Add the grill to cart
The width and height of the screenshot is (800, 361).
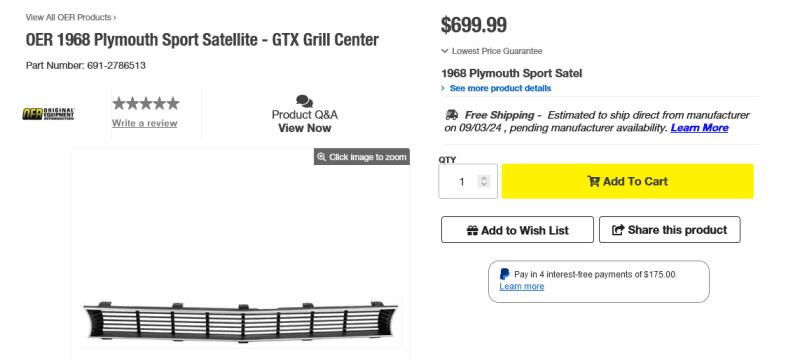tap(628, 181)
